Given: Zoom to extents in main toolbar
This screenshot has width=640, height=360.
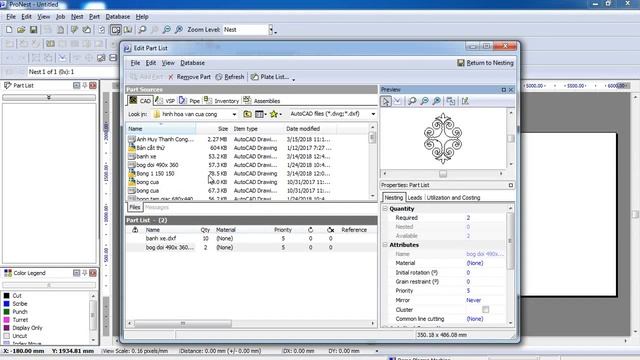Looking at the screenshot, I should pyautogui.click(x=179, y=30).
